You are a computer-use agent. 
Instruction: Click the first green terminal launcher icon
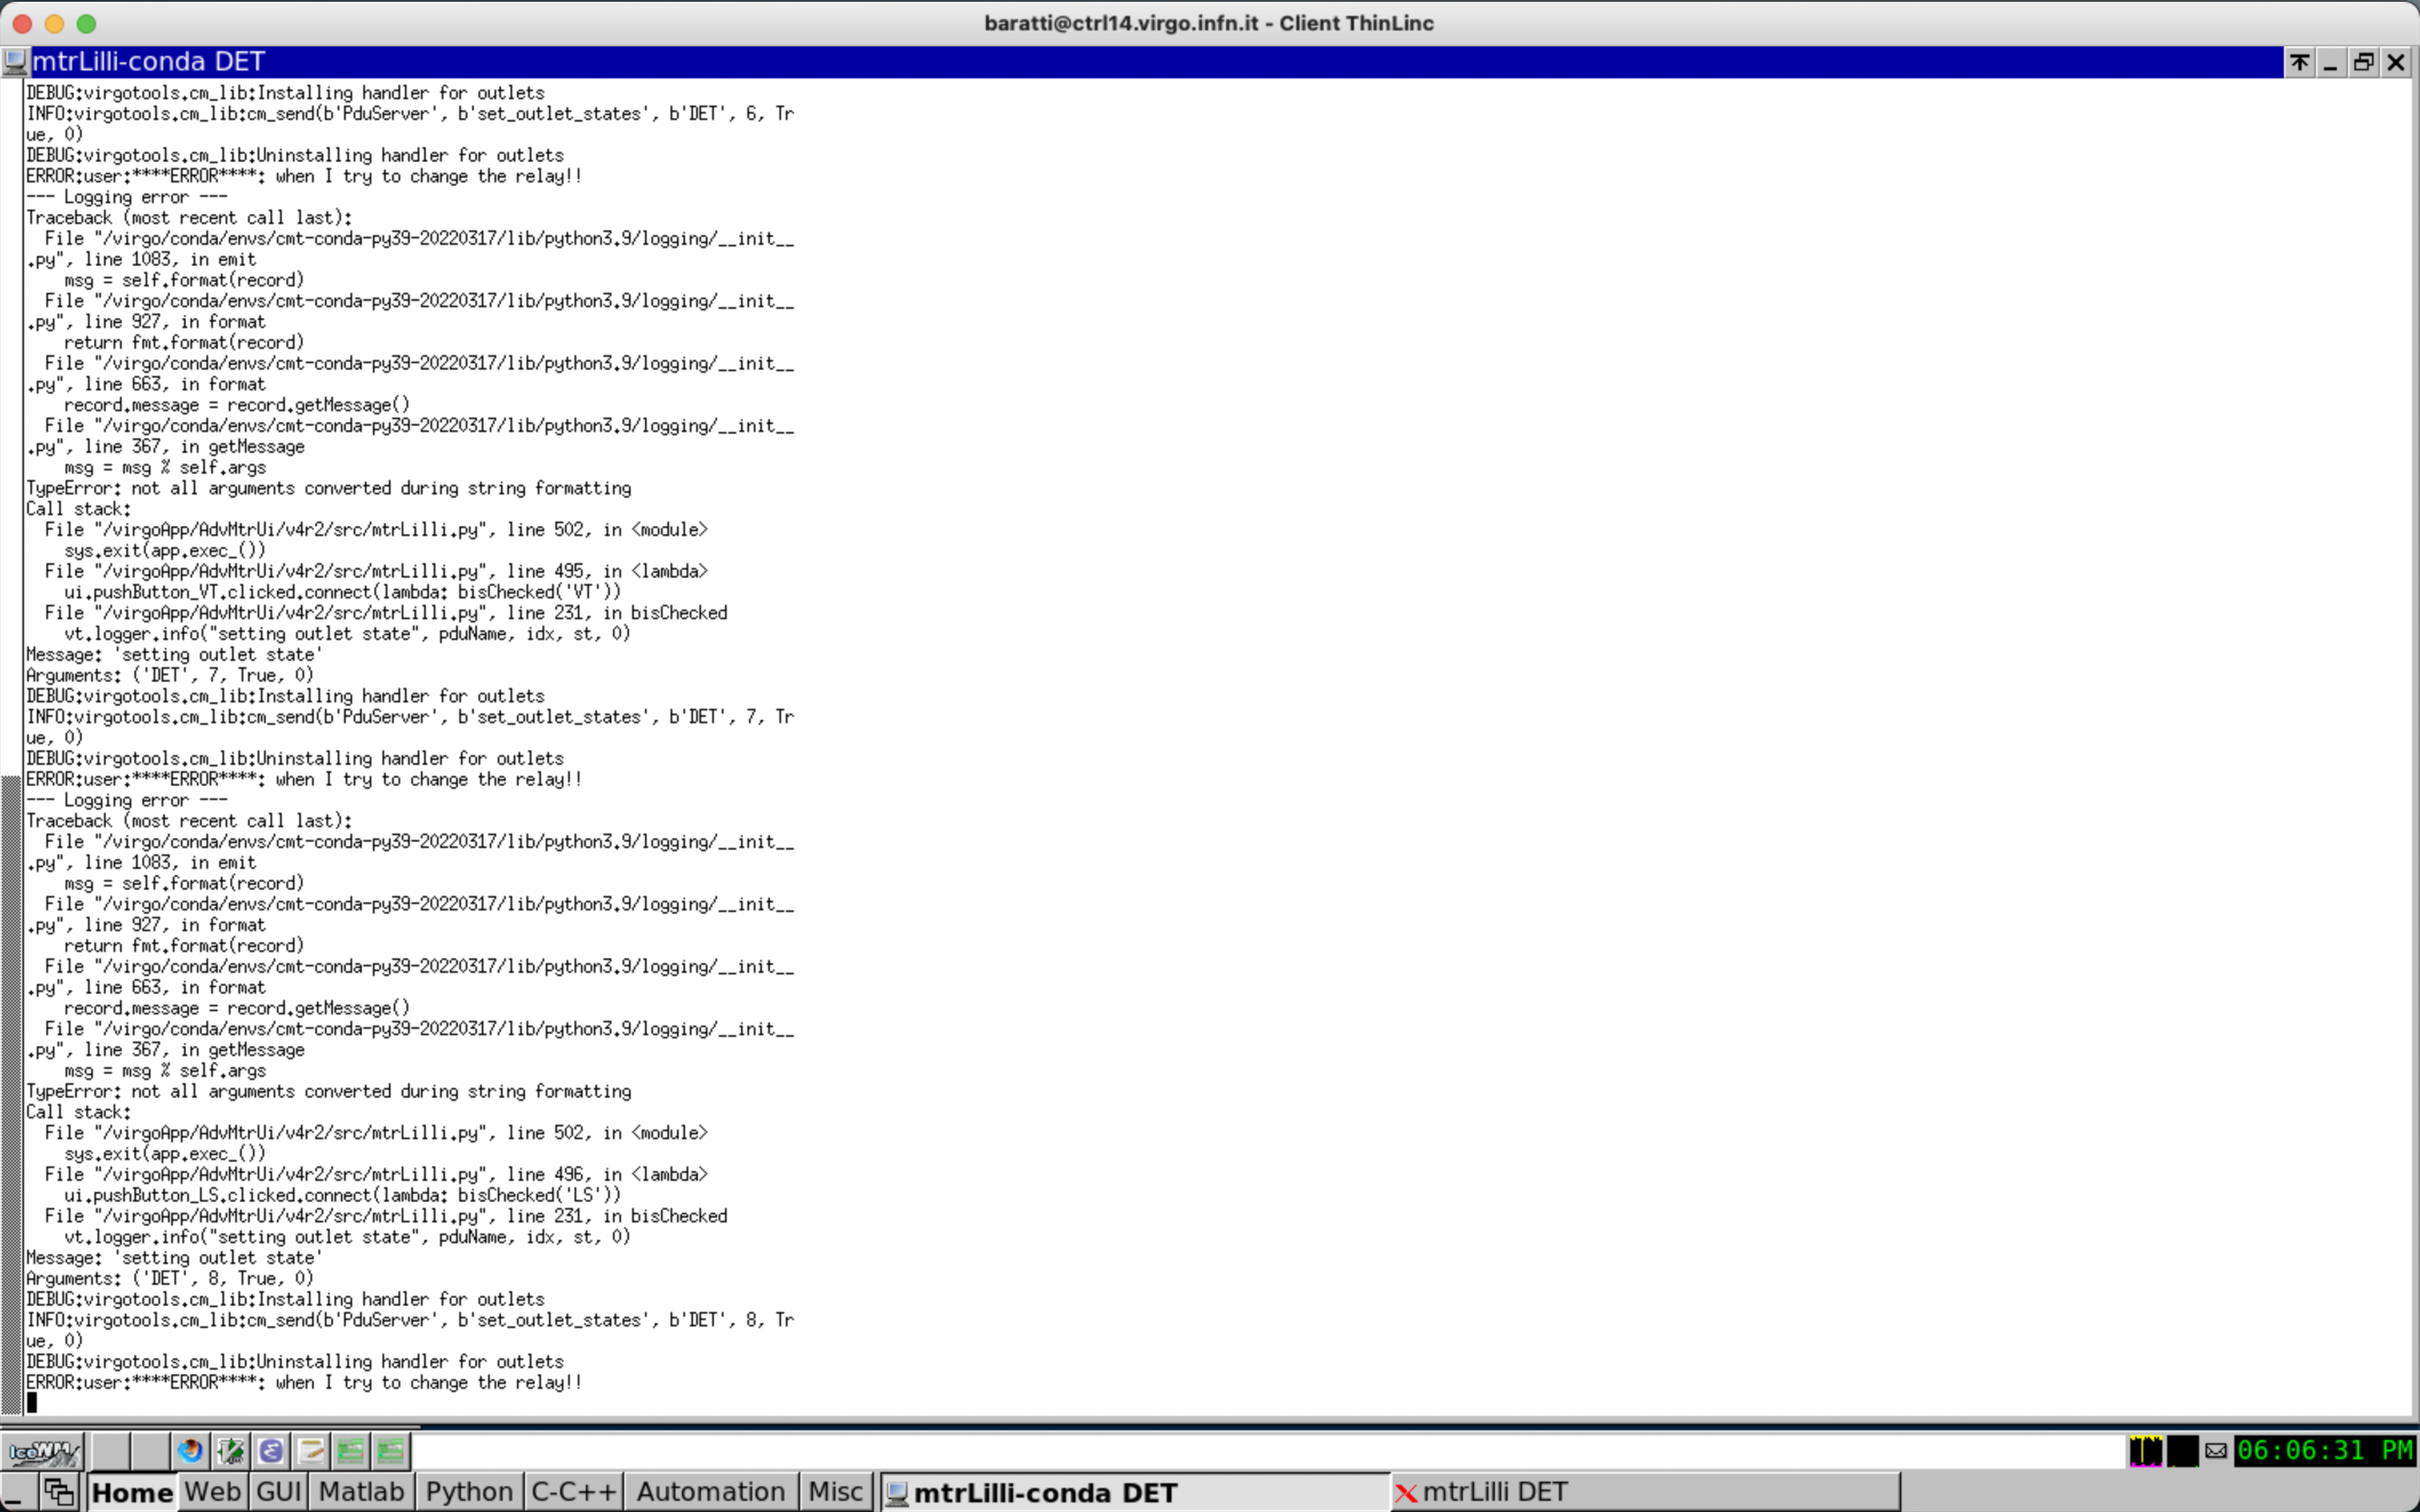(x=351, y=1451)
